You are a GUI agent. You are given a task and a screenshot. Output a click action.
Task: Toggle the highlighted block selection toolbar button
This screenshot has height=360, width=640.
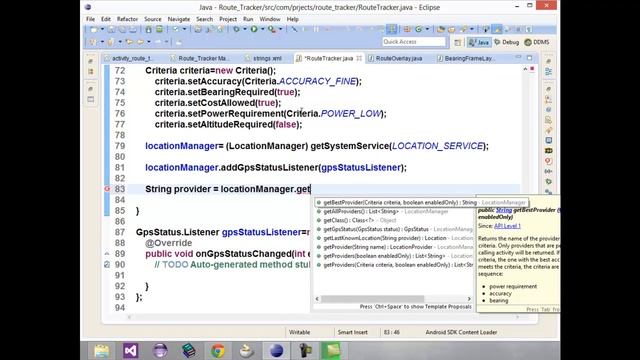coord(391,29)
